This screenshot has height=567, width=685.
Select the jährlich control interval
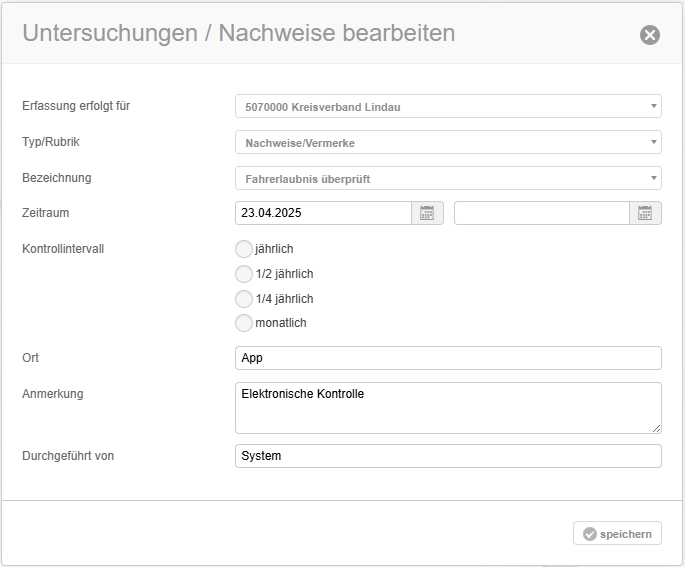click(x=244, y=249)
